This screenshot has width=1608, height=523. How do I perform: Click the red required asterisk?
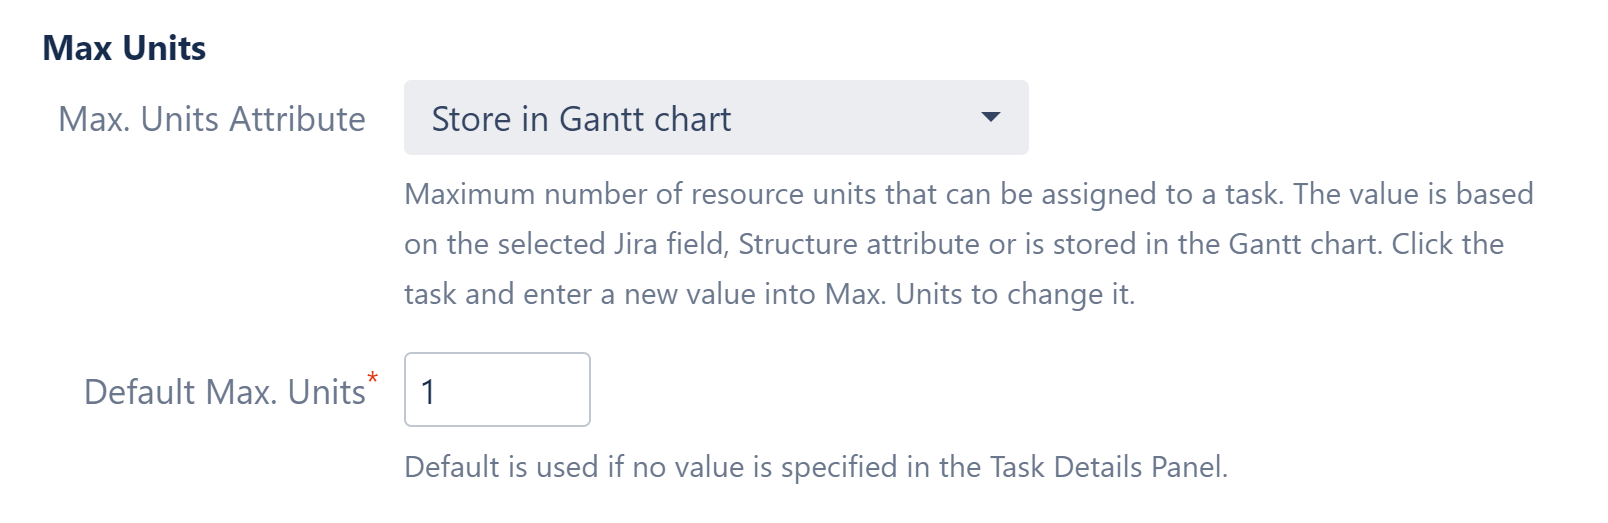pyautogui.click(x=373, y=378)
